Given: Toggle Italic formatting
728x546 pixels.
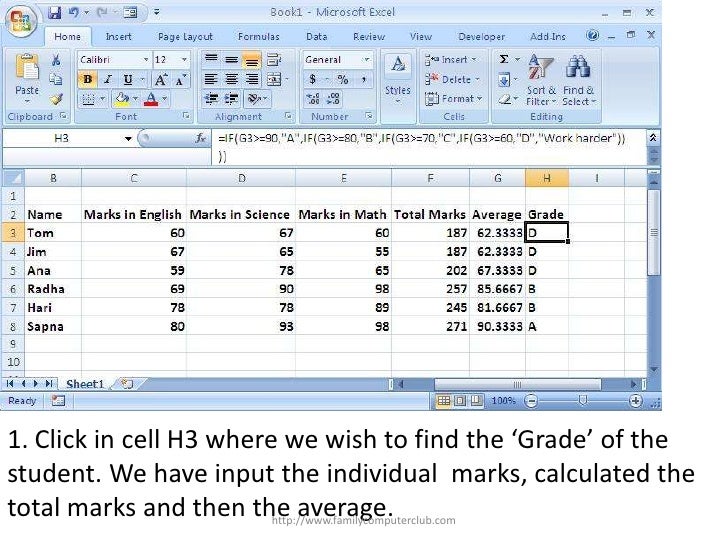Looking at the screenshot, I should coord(108,79).
